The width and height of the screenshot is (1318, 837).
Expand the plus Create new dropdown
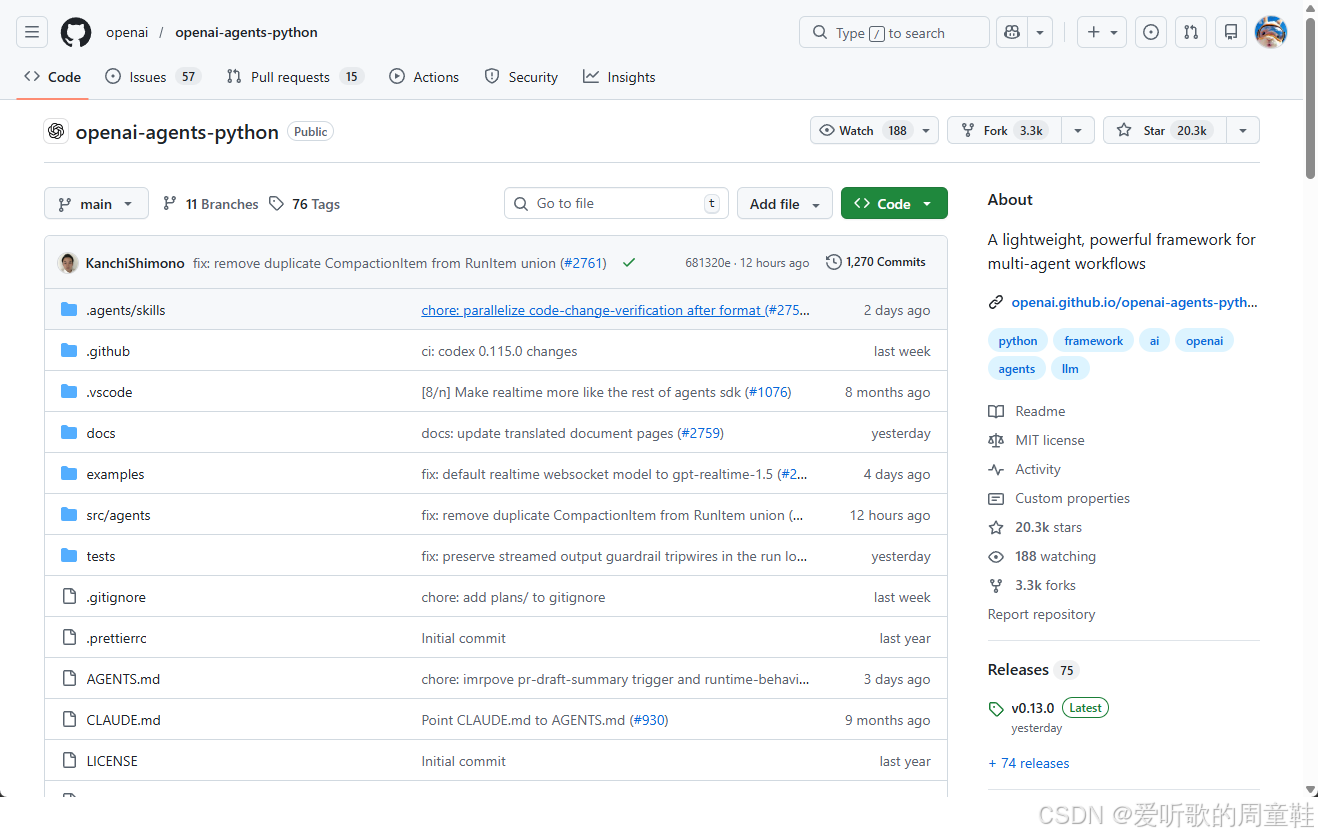(1102, 32)
